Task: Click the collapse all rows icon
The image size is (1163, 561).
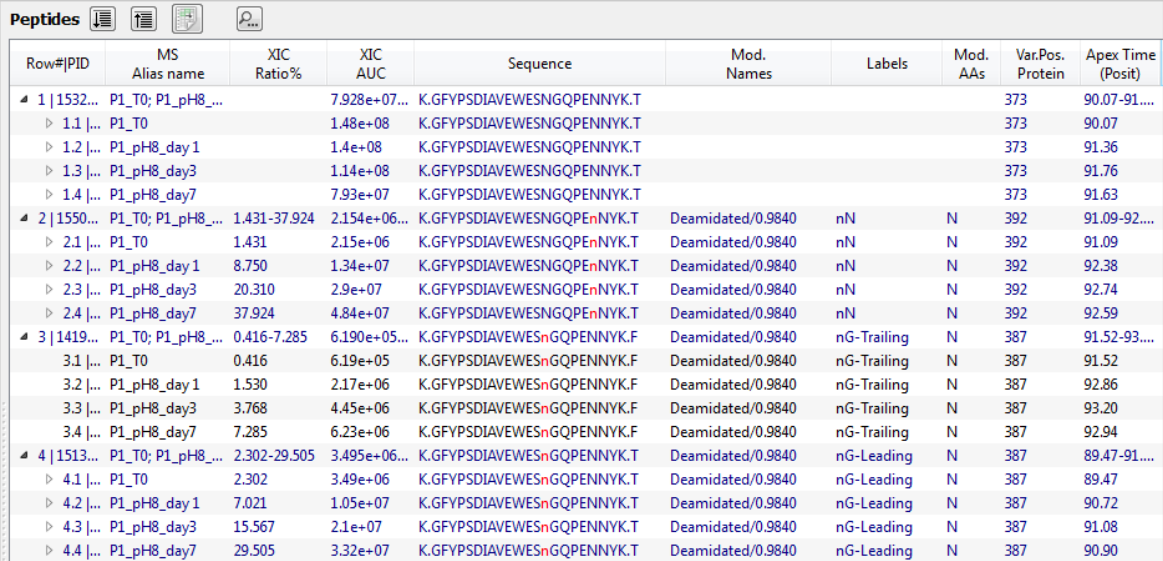Action: [143, 19]
